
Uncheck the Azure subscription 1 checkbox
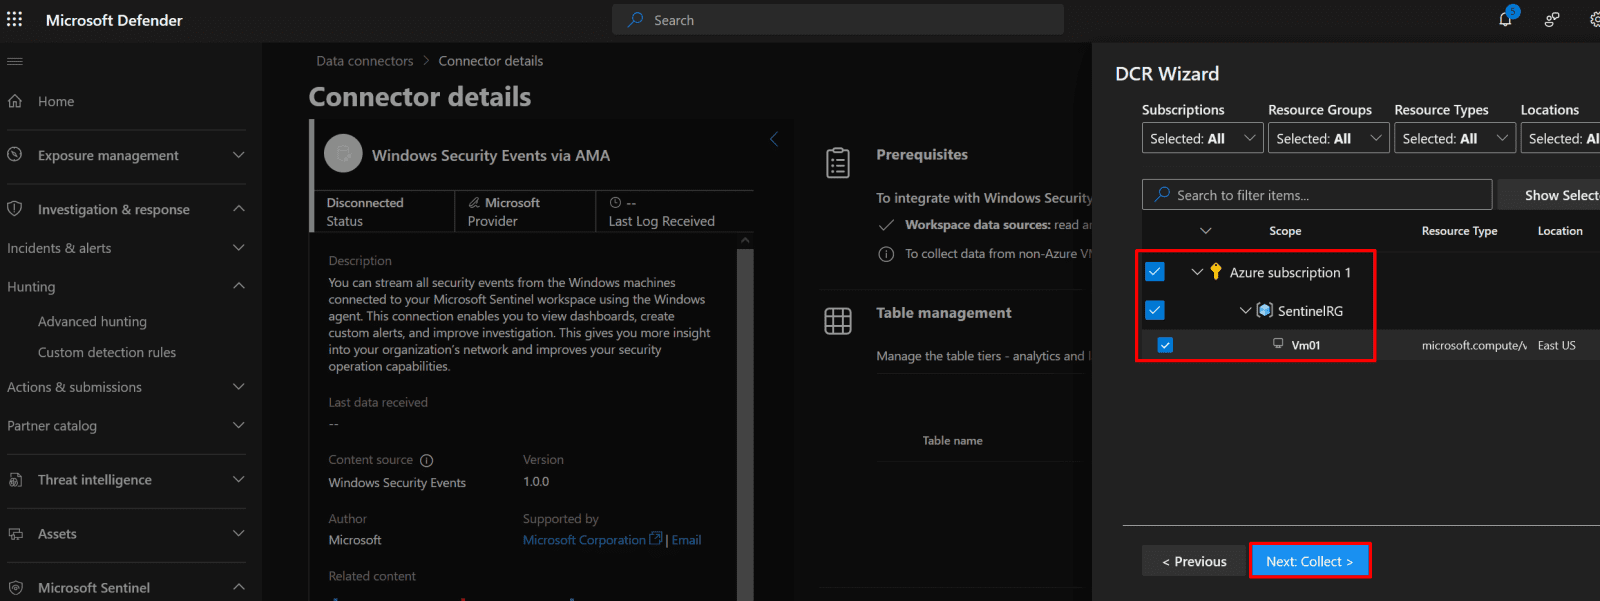1155,272
